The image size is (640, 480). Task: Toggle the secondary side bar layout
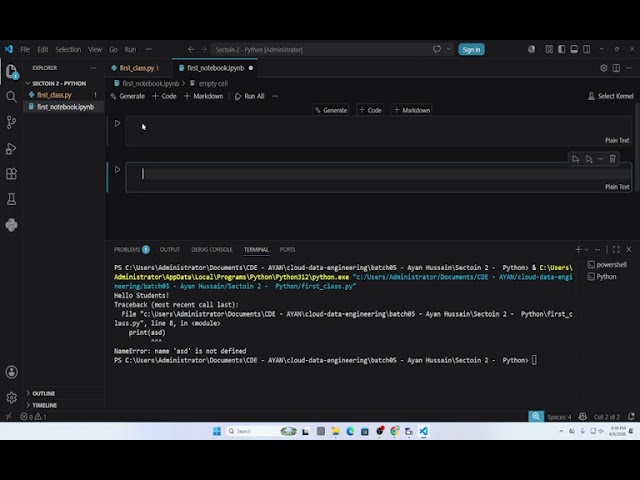coord(587,49)
